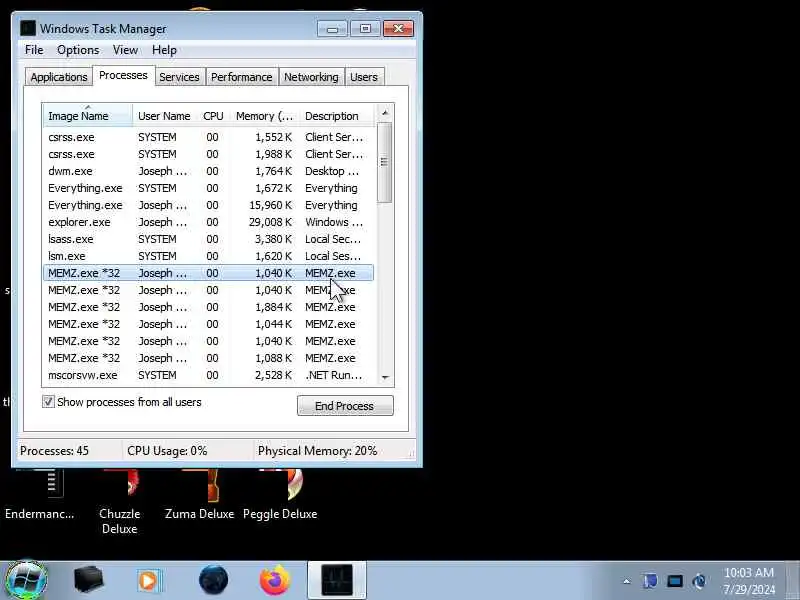Sort by Description column header
This screenshot has height=600, width=800.
click(x=337, y=116)
